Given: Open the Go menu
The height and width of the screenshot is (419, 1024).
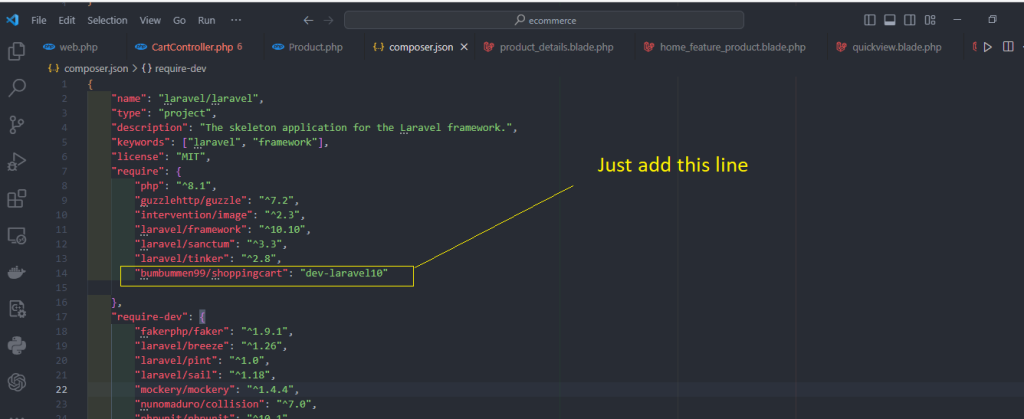Looking at the screenshot, I should [180, 20].
